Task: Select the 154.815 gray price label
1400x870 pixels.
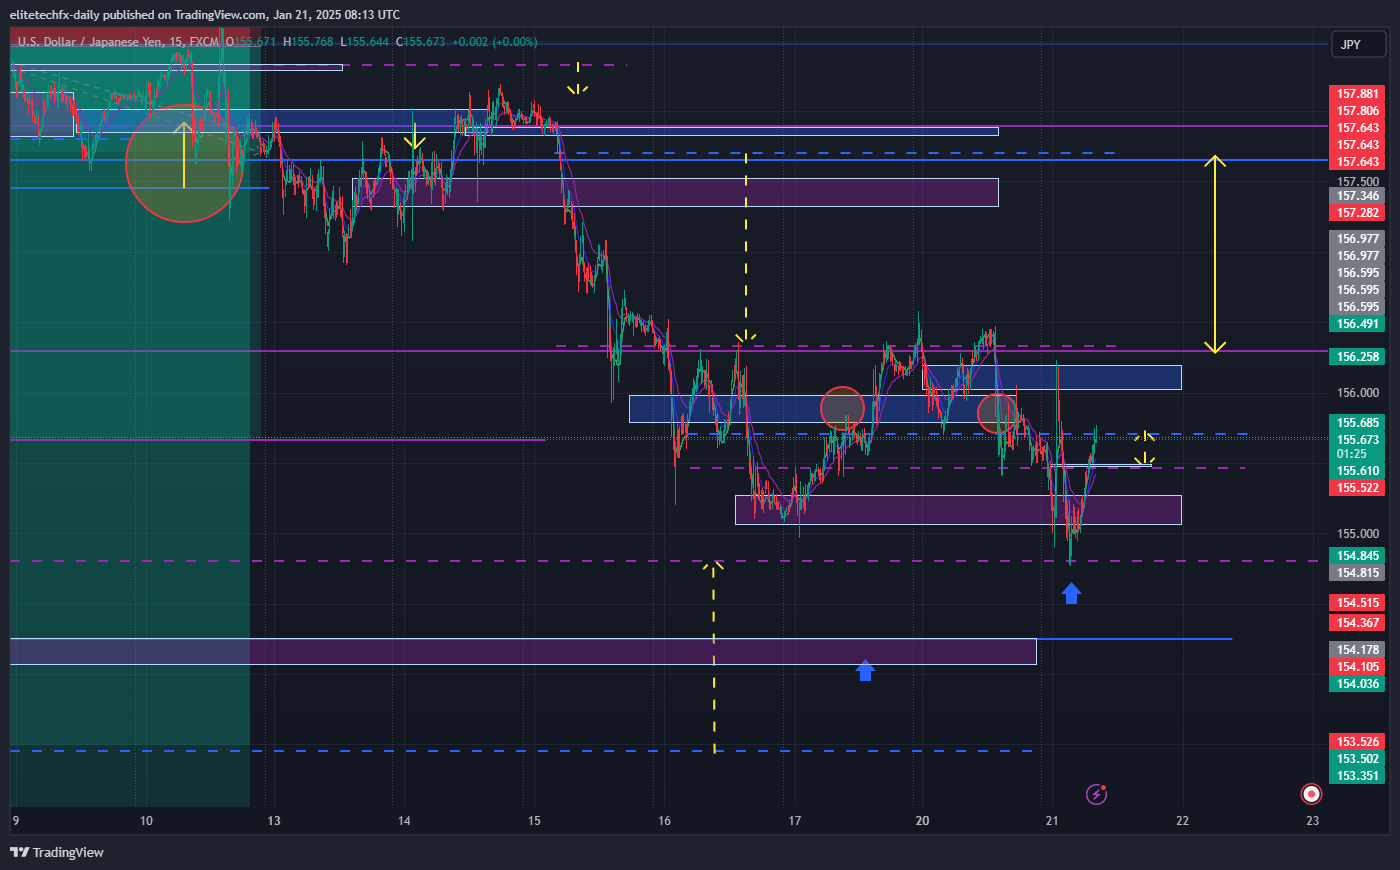Action: (1358, 573)
